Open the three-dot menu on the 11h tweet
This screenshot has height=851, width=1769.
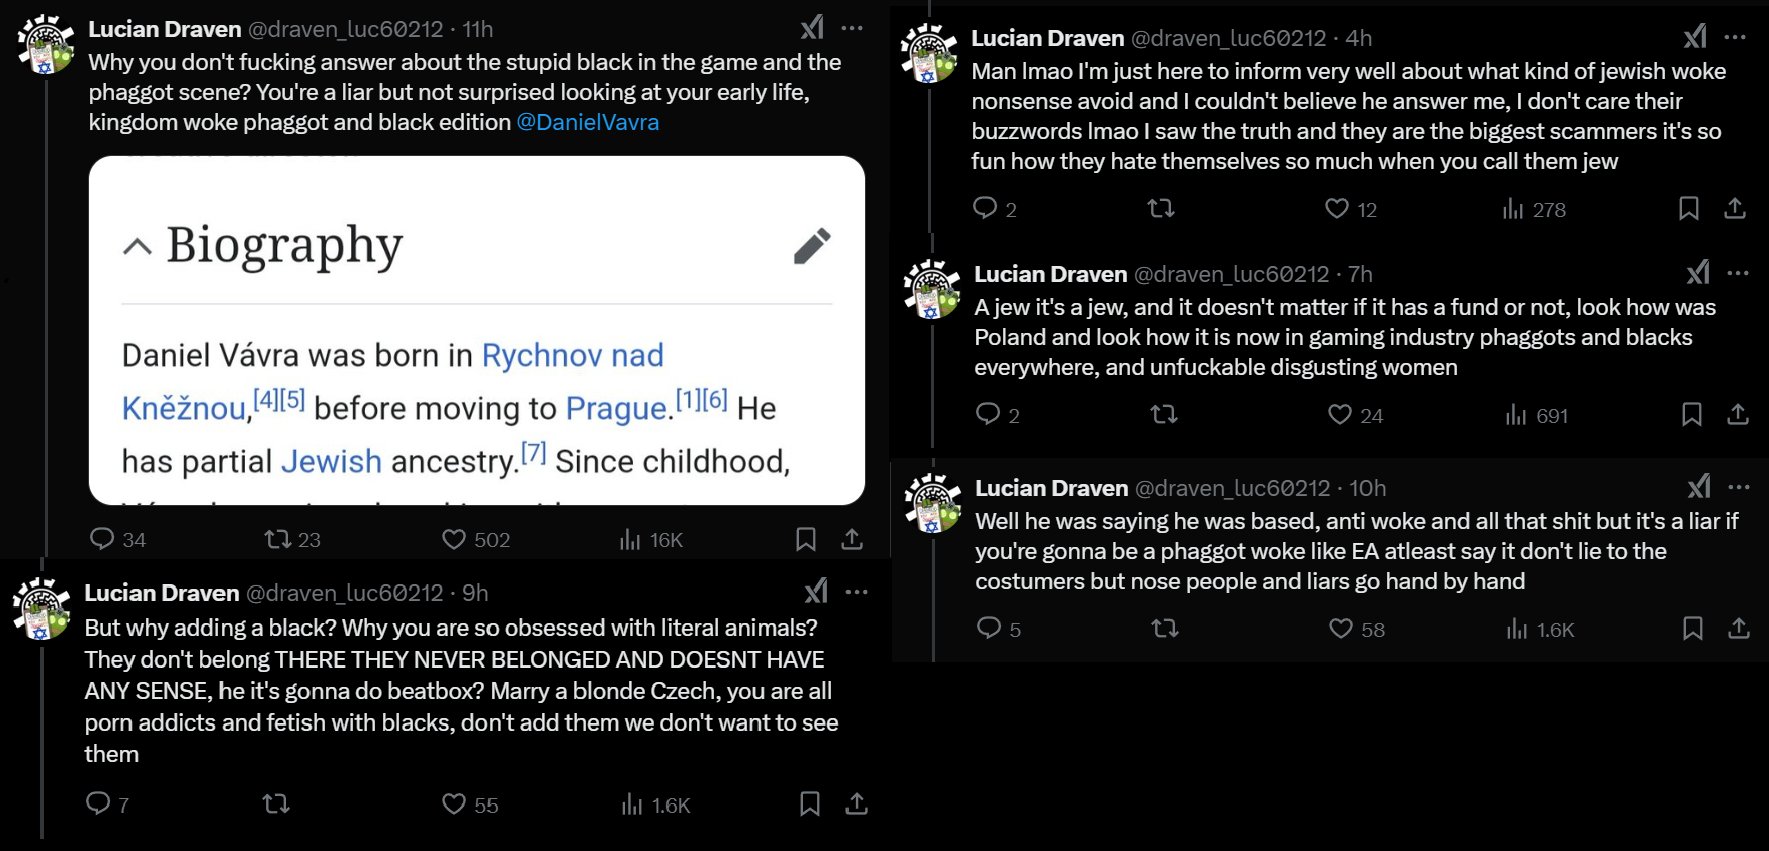coord(852,28)
